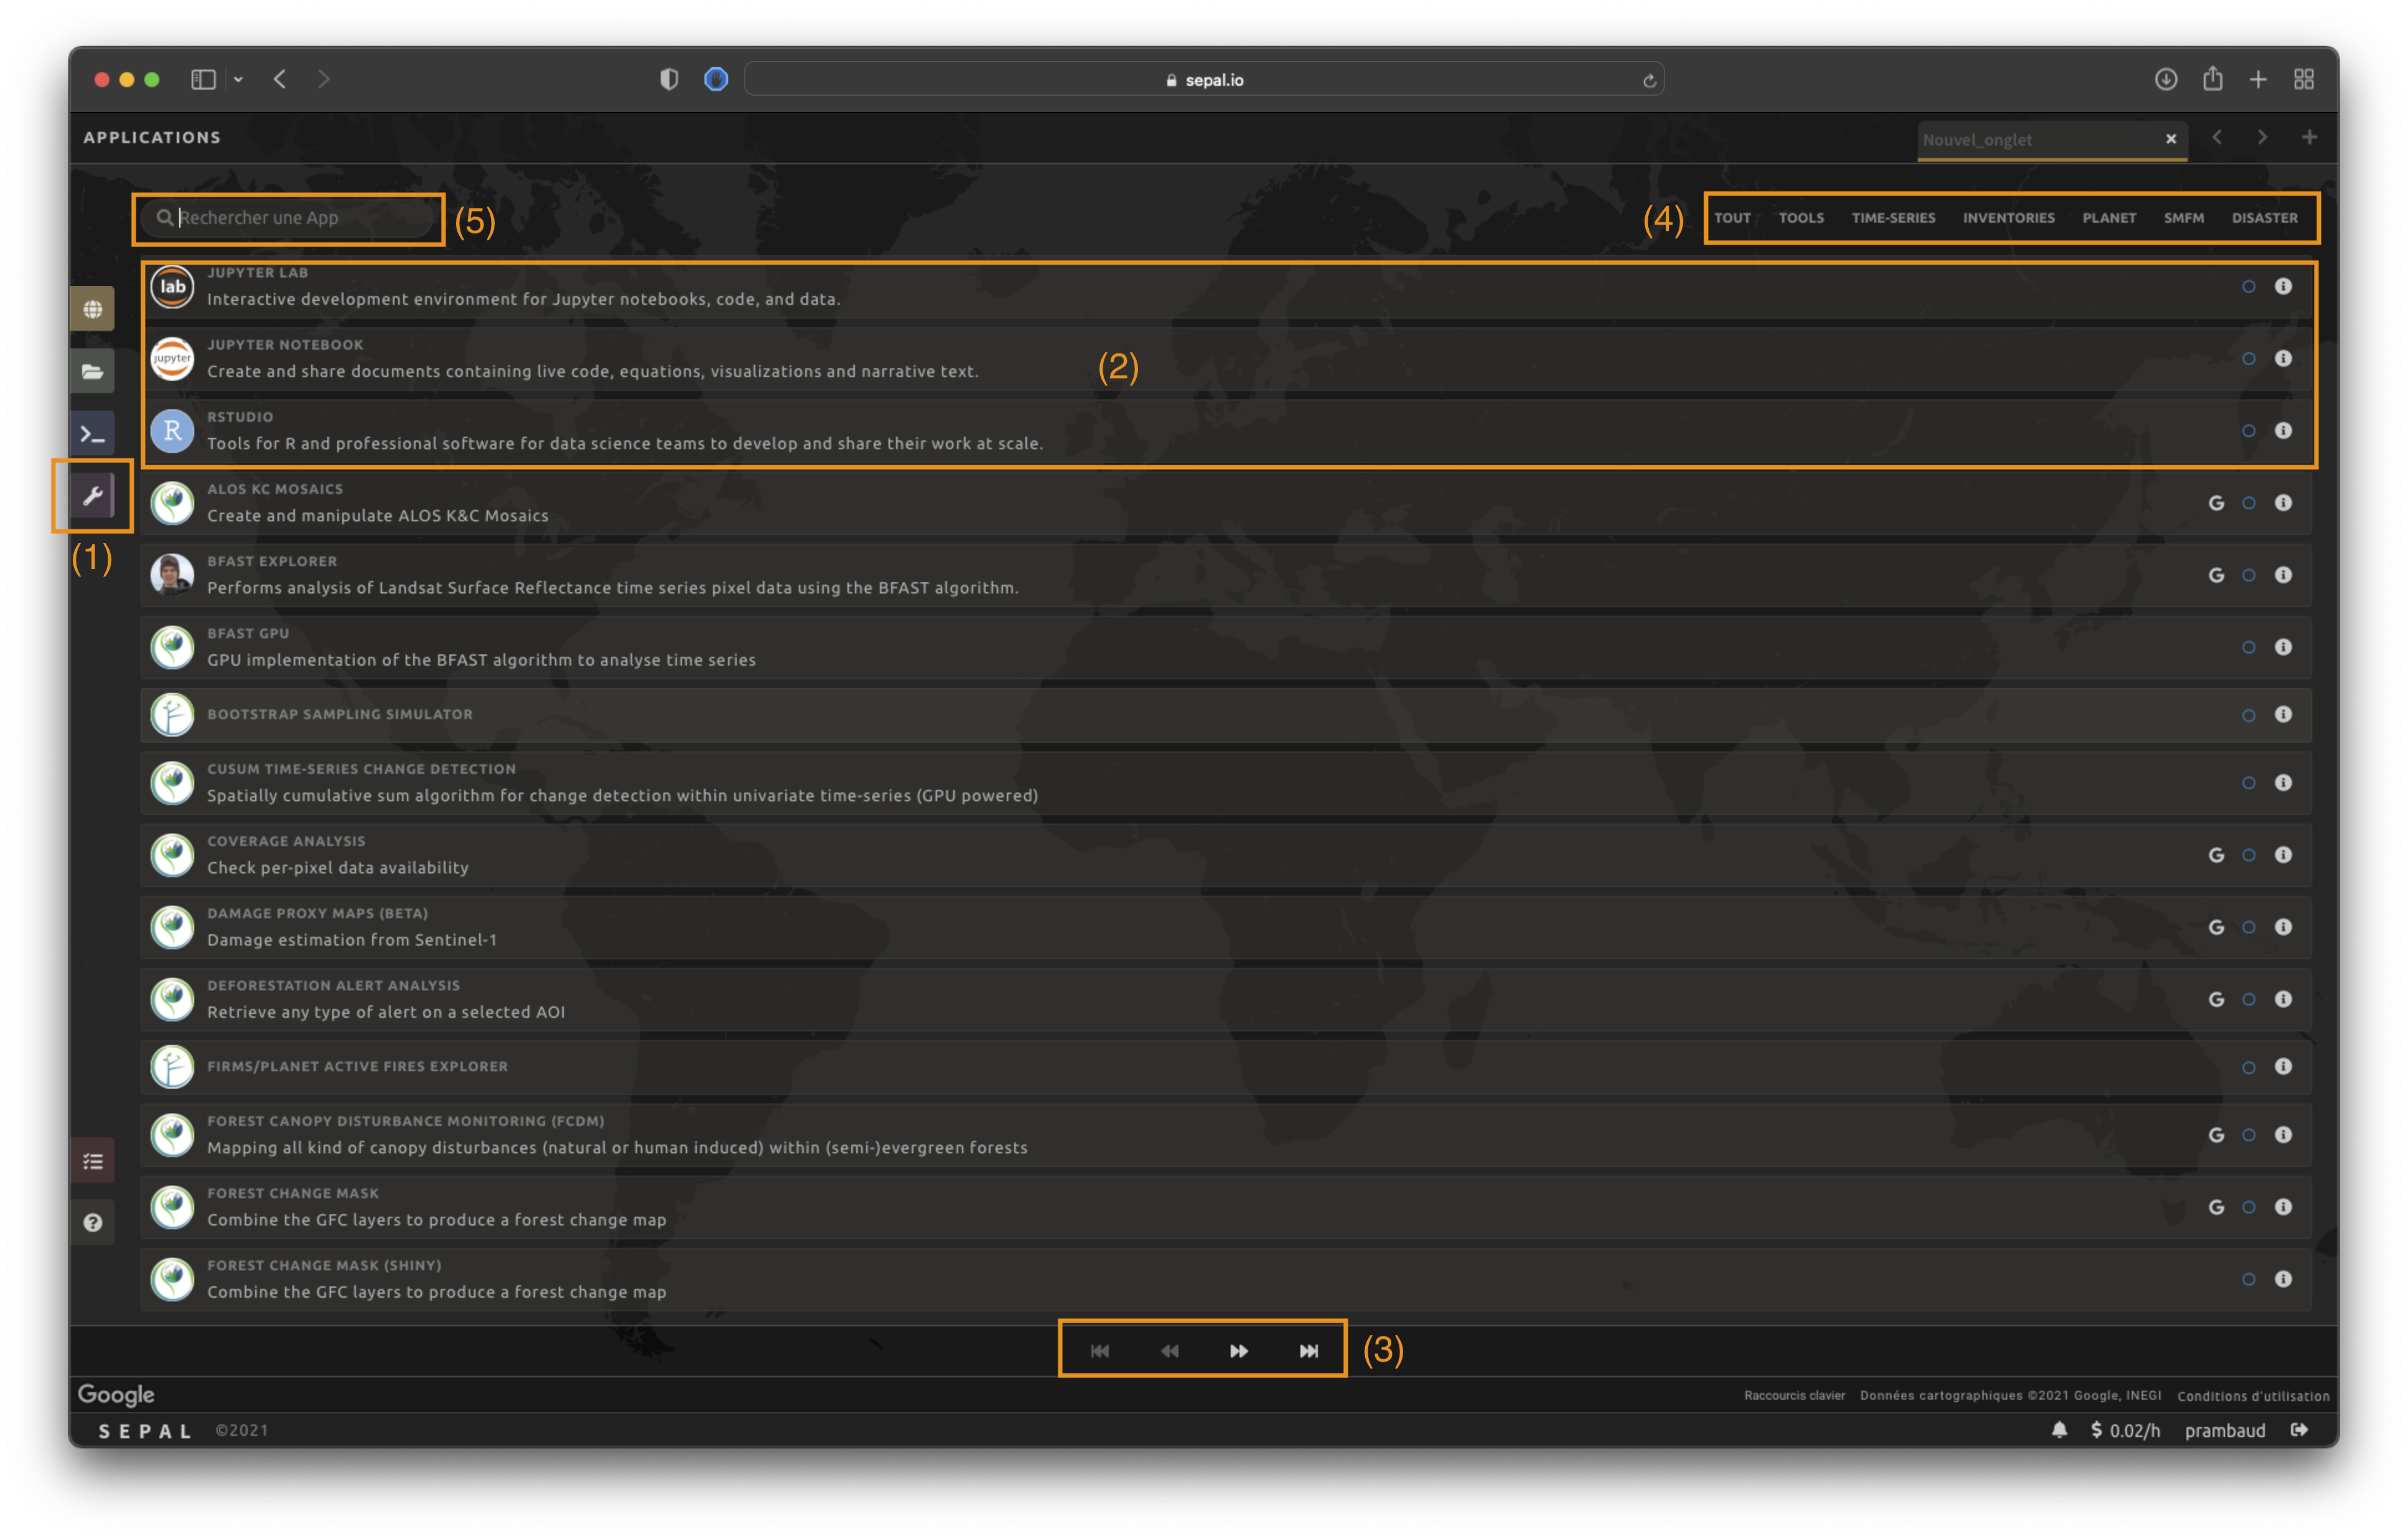Click the Apps wrench icon in sidebar
The height and width of the screenshot is (1539, 2408).
(92, 496)
